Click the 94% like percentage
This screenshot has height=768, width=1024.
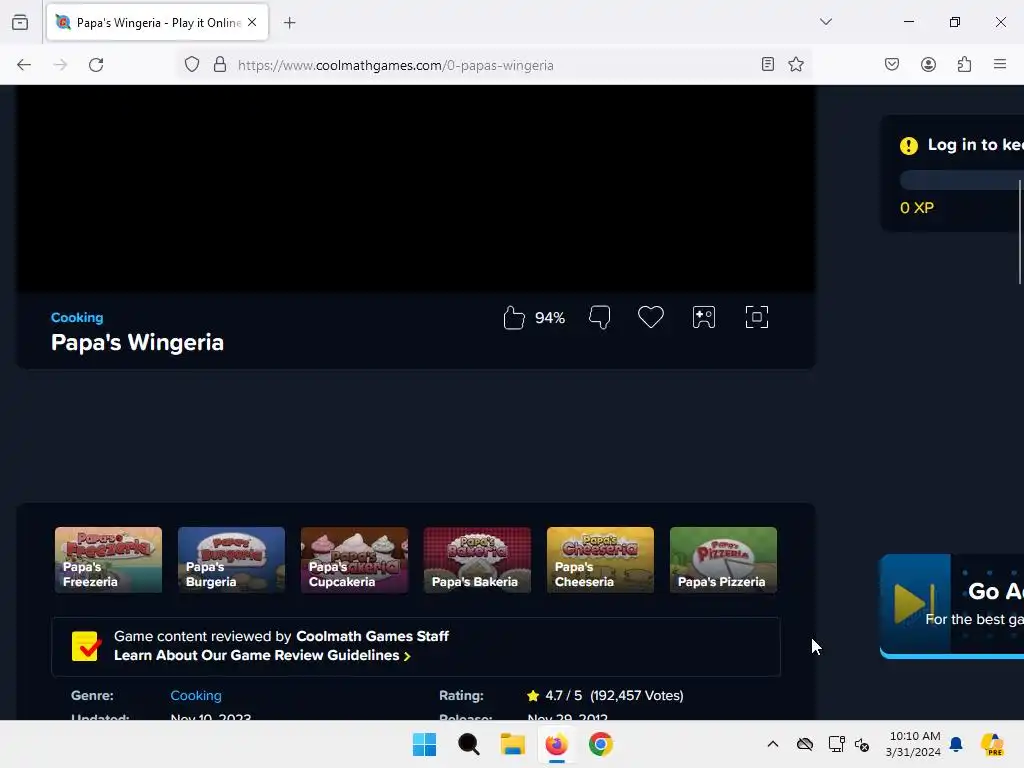[x=550, y=318]
